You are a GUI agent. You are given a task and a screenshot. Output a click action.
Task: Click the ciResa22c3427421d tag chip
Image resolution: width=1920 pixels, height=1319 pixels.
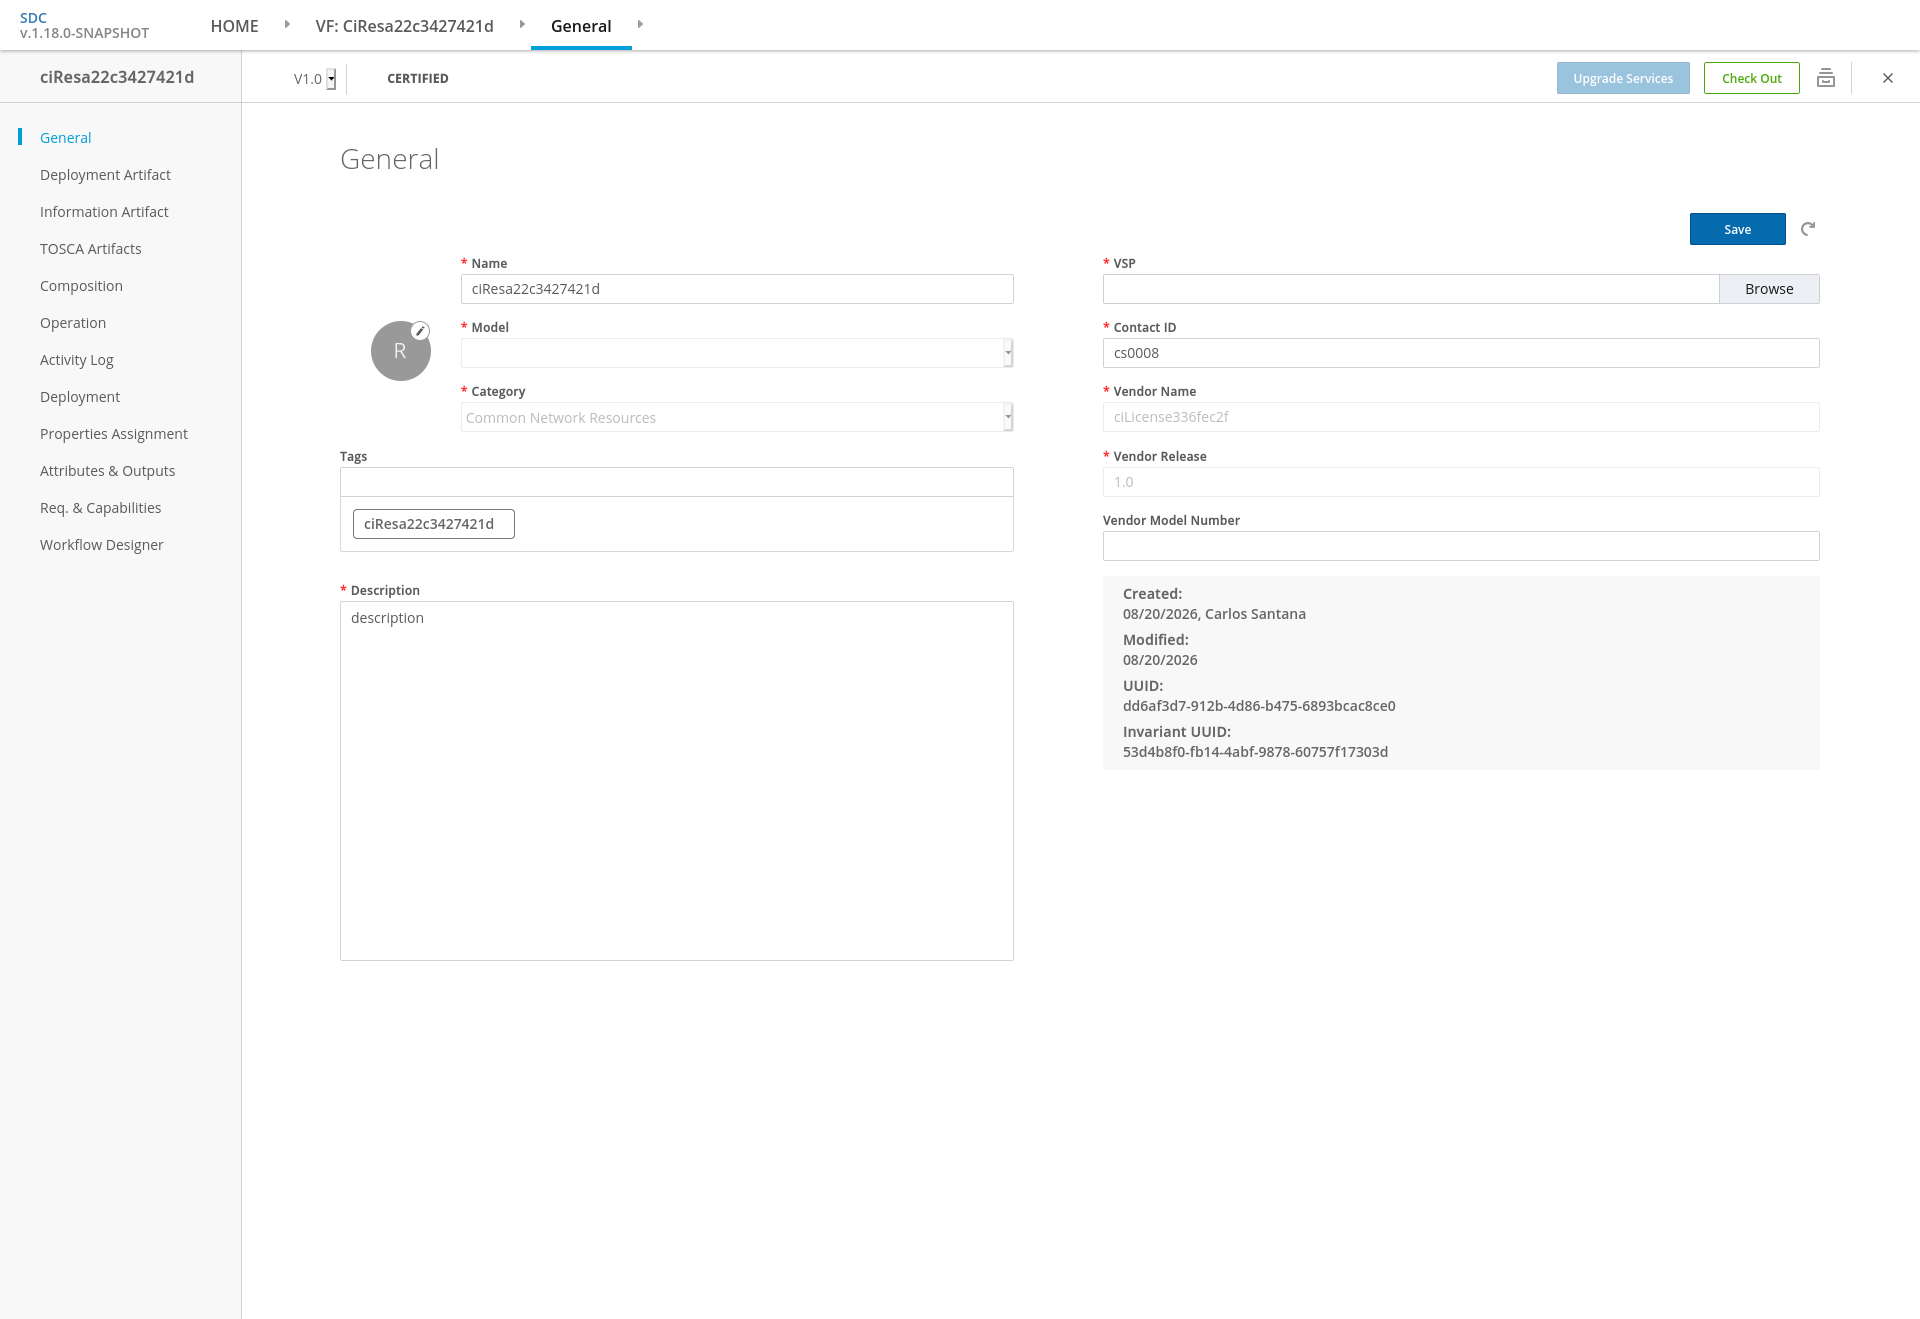[x=433, y=524]
